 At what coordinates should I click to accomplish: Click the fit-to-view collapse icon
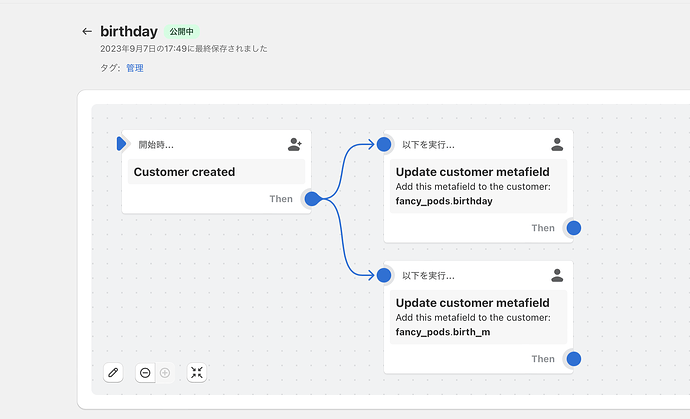click(197, 372)
